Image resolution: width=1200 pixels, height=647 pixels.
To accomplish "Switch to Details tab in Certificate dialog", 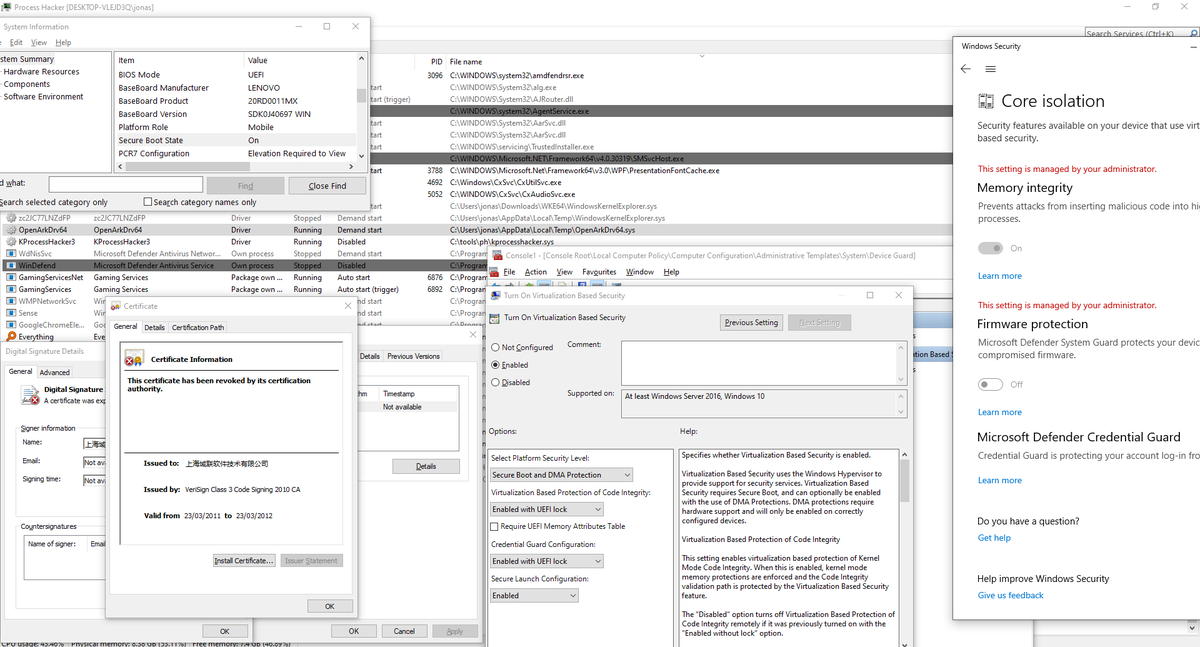I will coord(154,327).
